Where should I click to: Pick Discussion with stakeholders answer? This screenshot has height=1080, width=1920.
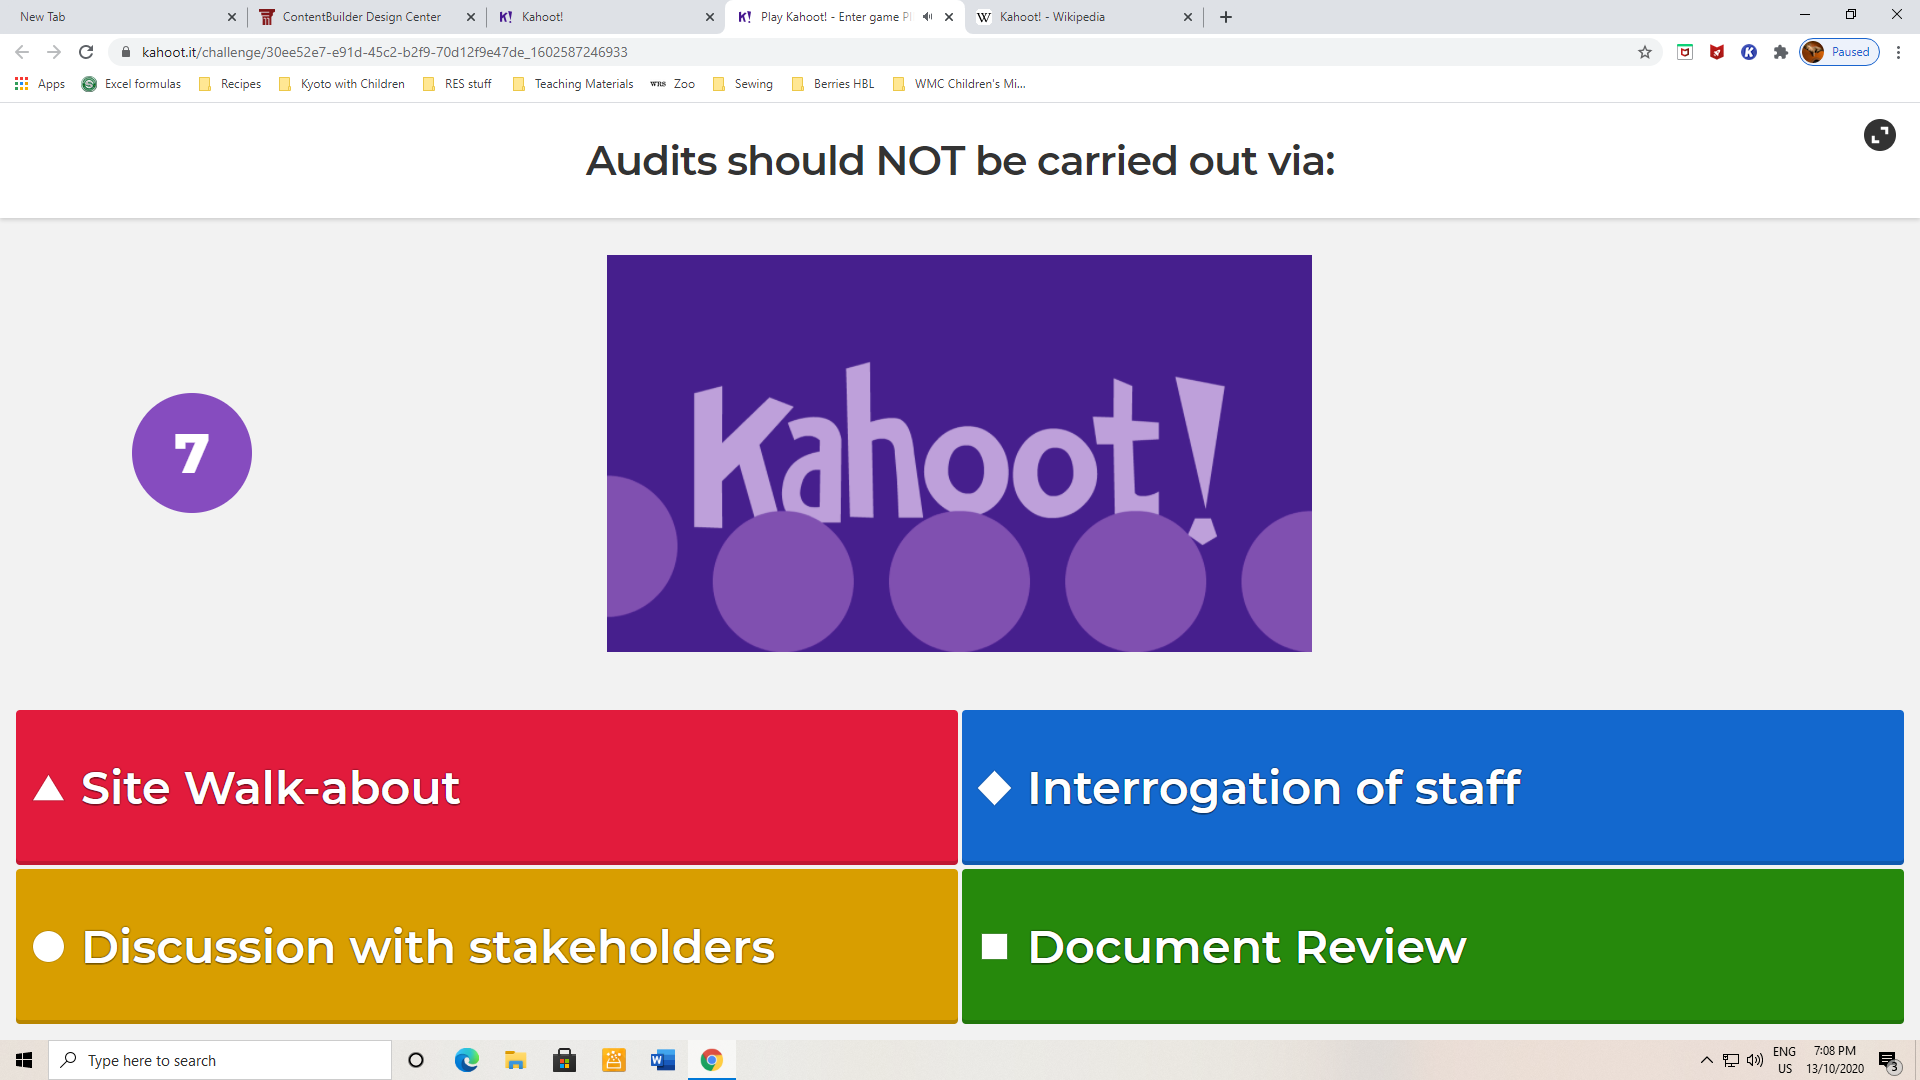tap(486, 946)
